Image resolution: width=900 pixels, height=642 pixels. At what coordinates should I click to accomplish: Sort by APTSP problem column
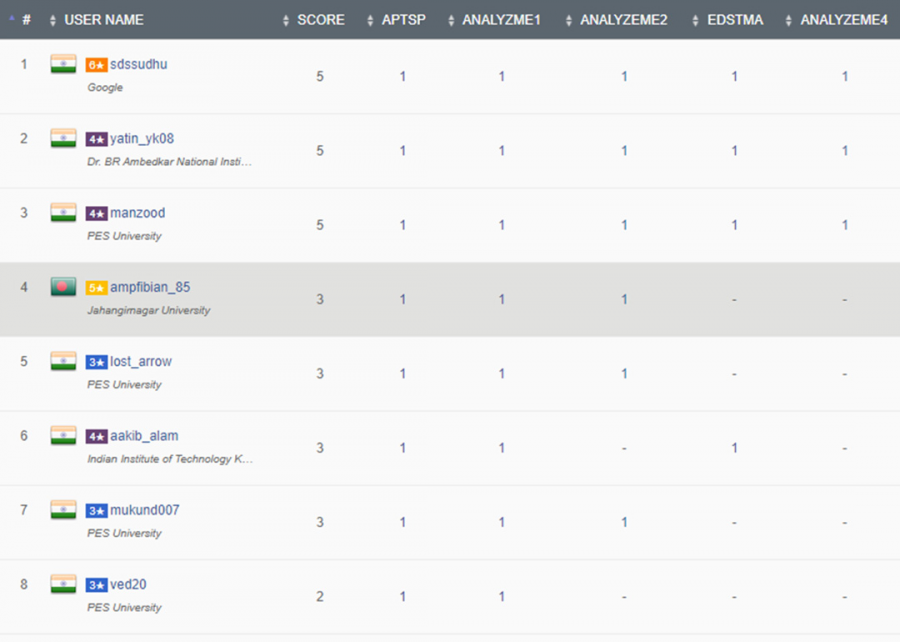(x=403, y=20)
